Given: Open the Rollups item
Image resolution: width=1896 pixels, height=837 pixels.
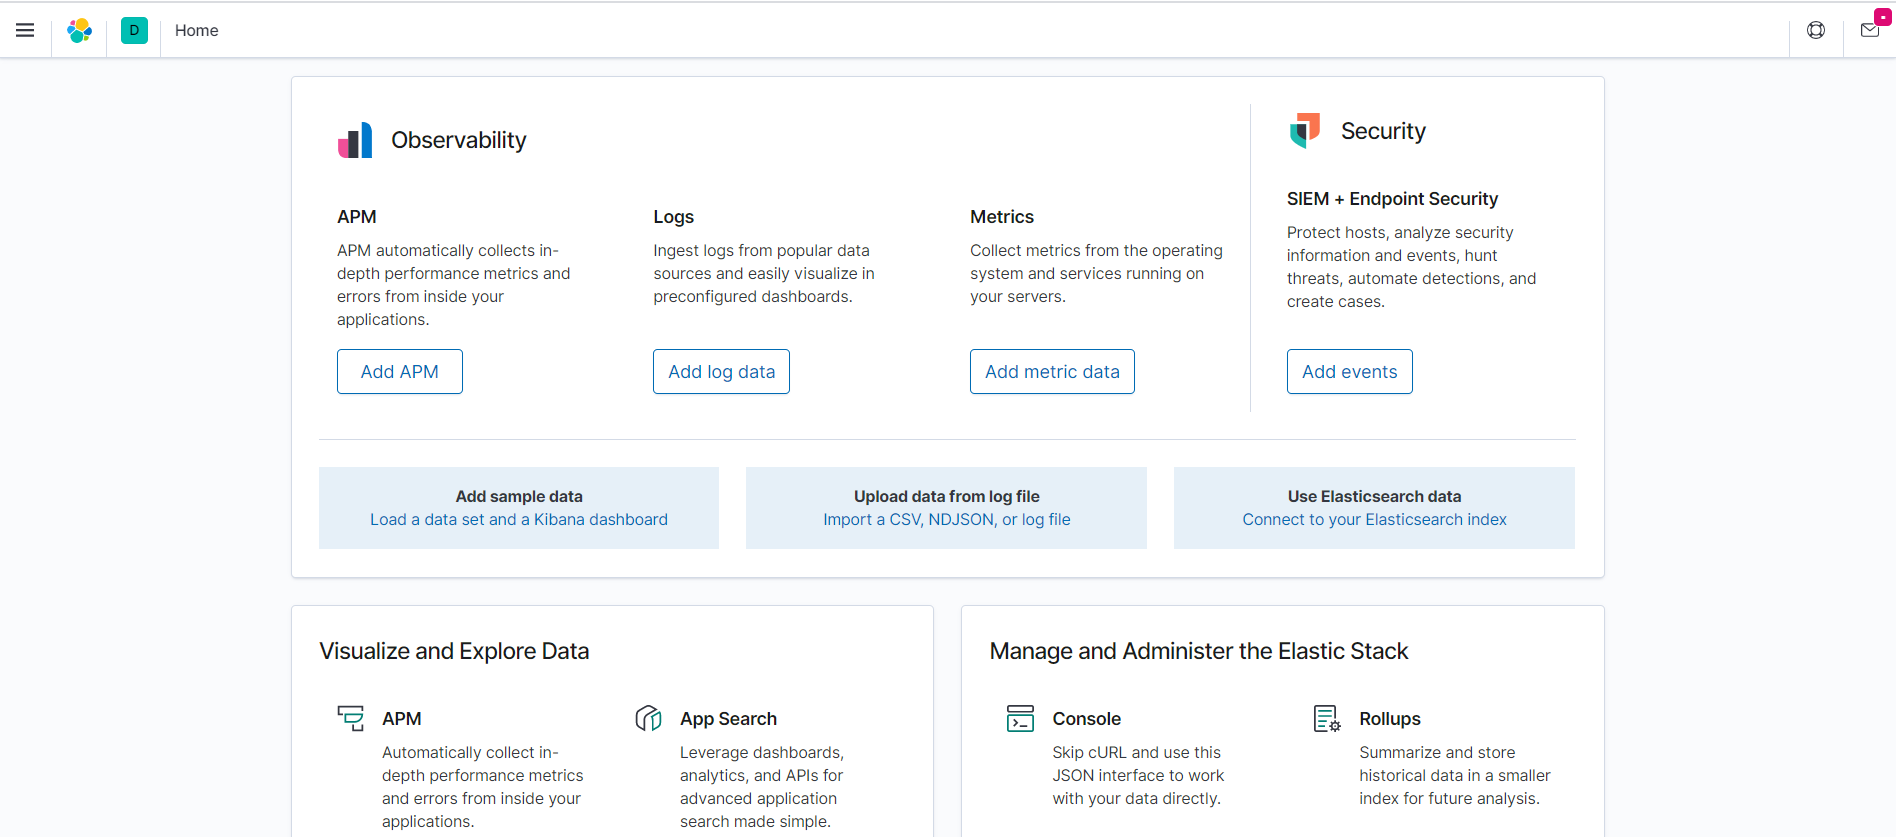Looking at the screenshot, I should pos(1390,719).
